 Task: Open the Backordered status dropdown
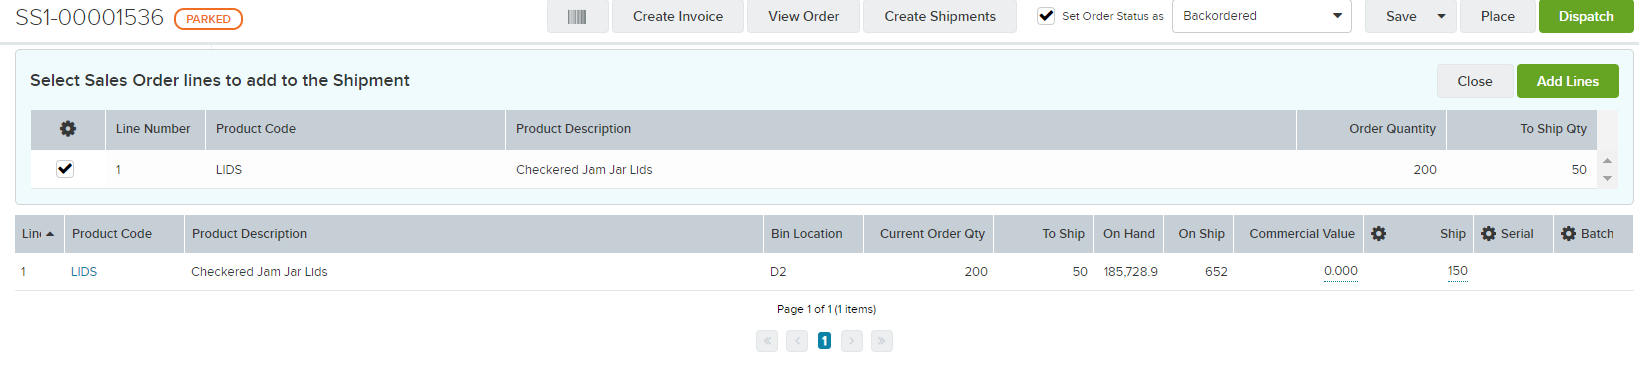[x=1262, y=16]
